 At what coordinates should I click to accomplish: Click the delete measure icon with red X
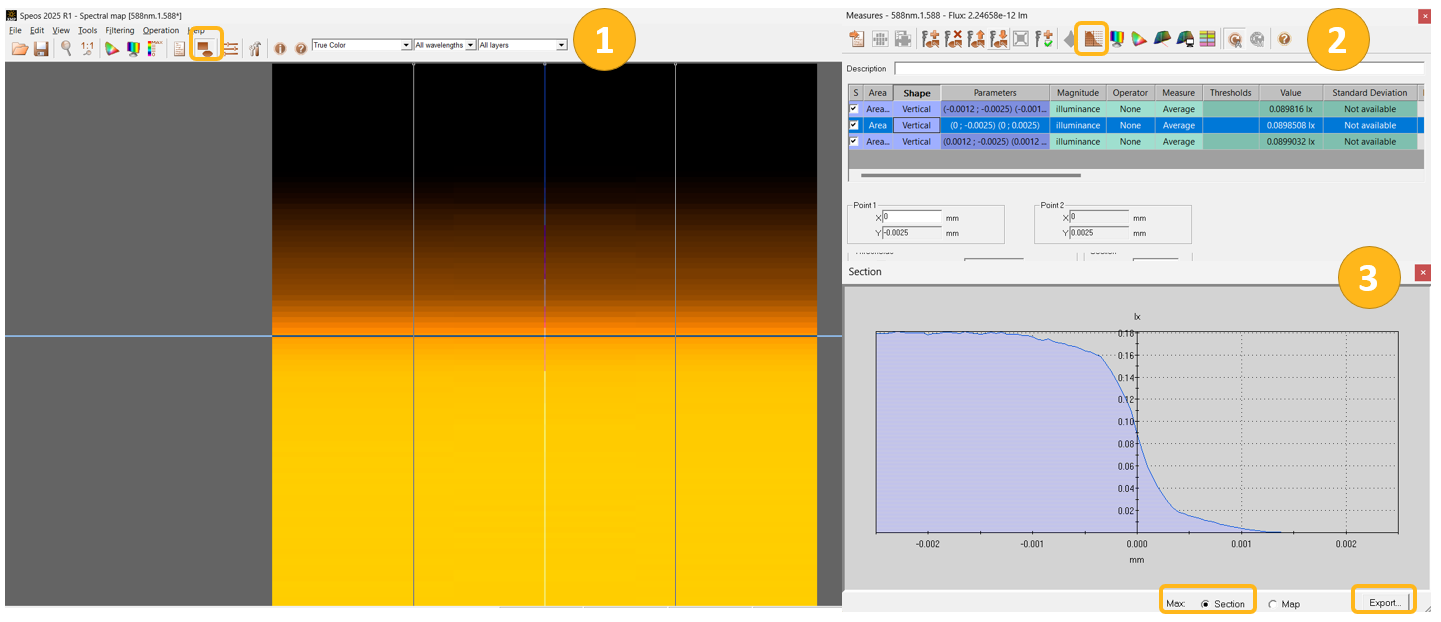(x=953, y=39)
